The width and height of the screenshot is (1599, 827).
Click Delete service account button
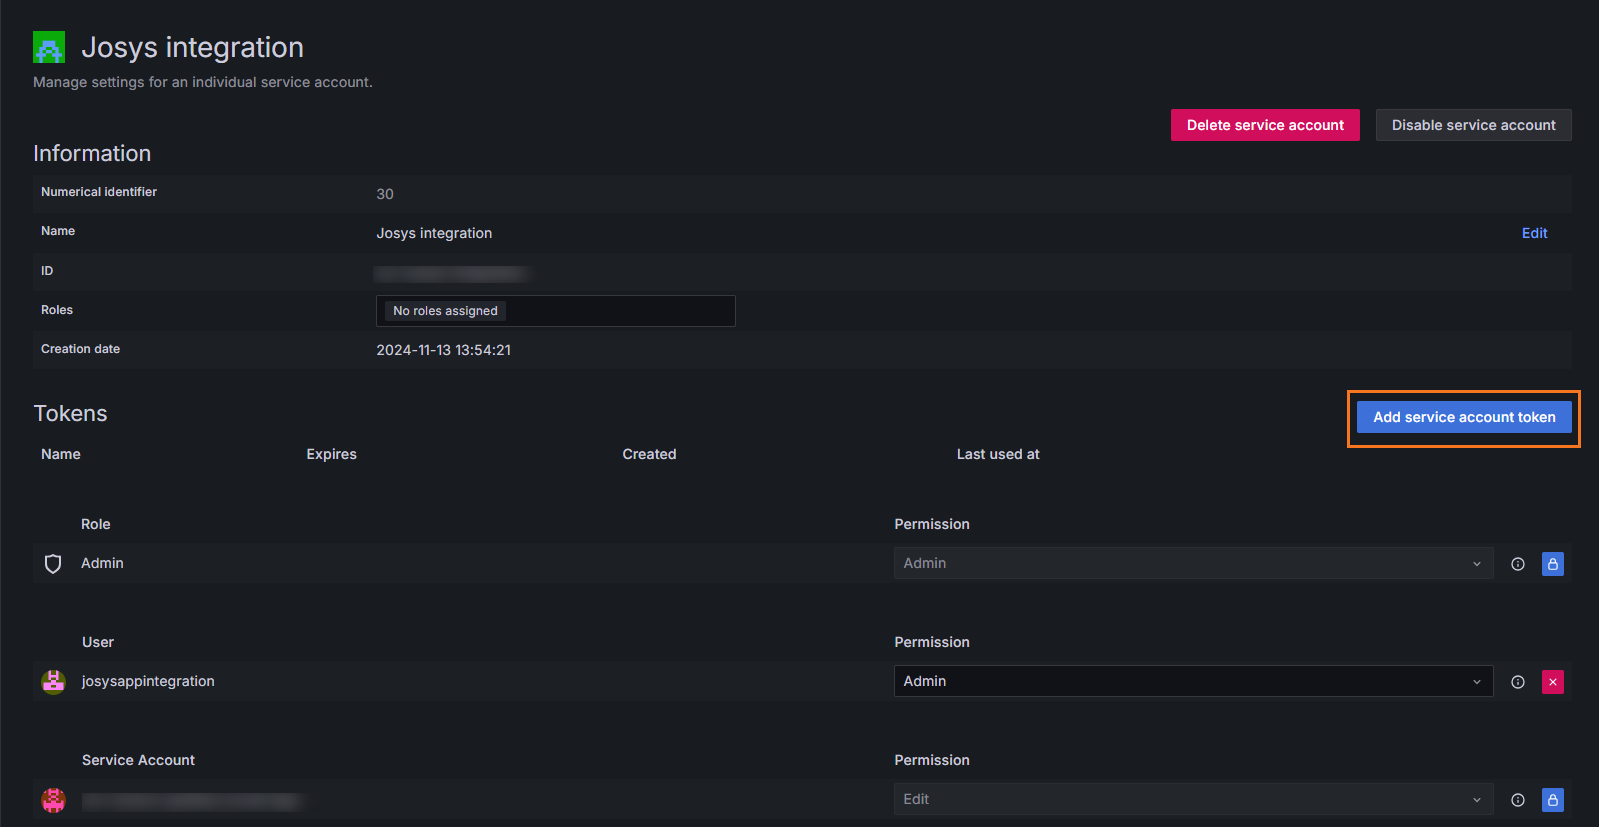(1265, 125)
